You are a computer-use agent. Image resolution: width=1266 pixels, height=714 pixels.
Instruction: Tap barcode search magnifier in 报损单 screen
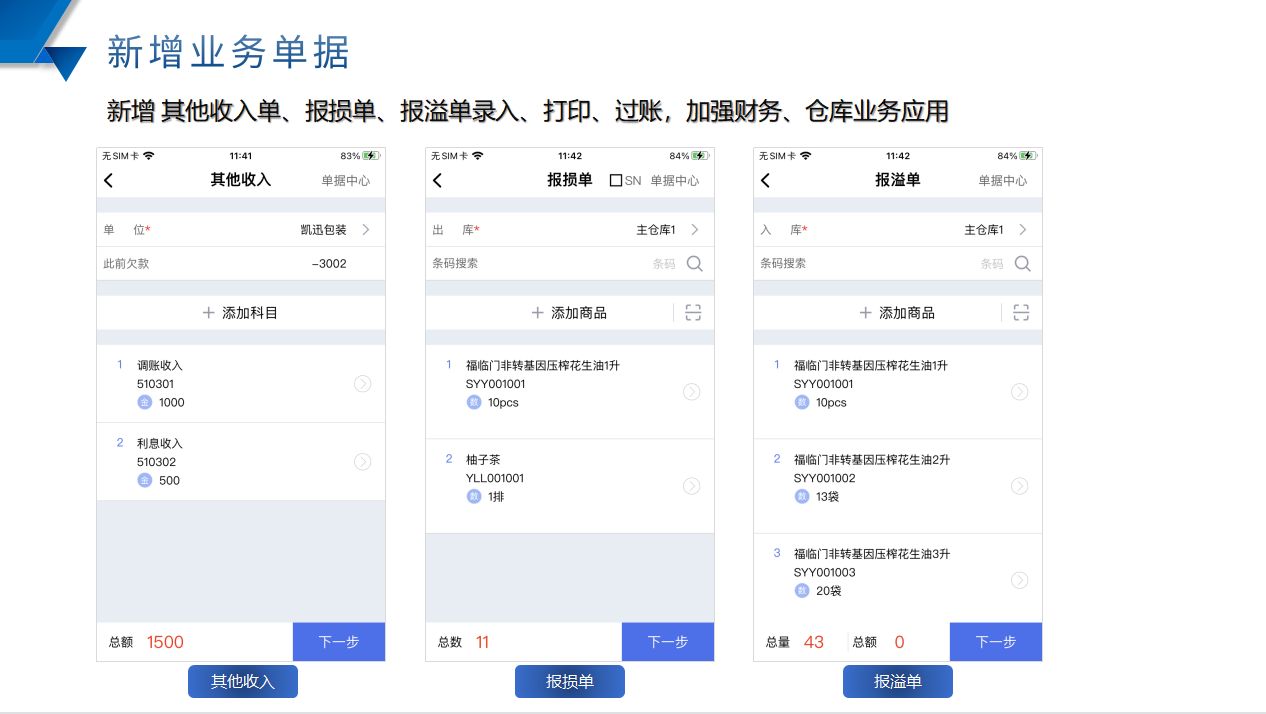[x=694, y=264]
